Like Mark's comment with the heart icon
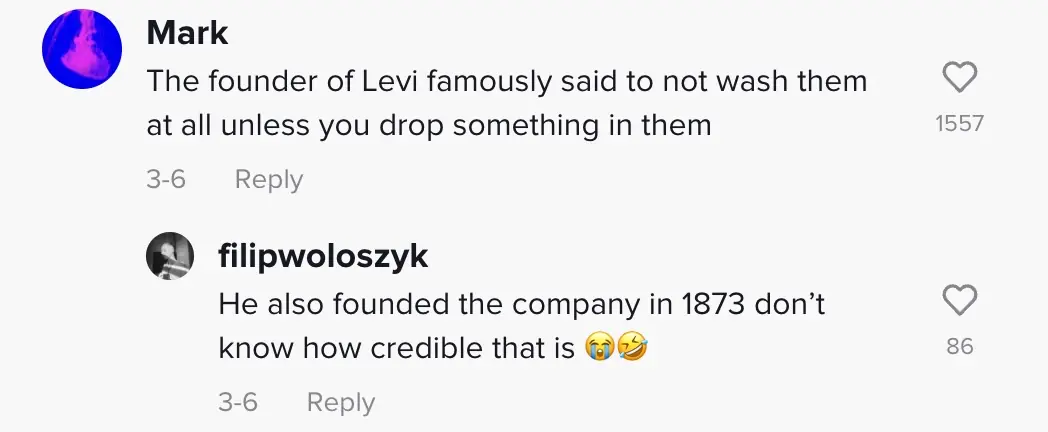1048x432 pixels. (x=960, y=78)
